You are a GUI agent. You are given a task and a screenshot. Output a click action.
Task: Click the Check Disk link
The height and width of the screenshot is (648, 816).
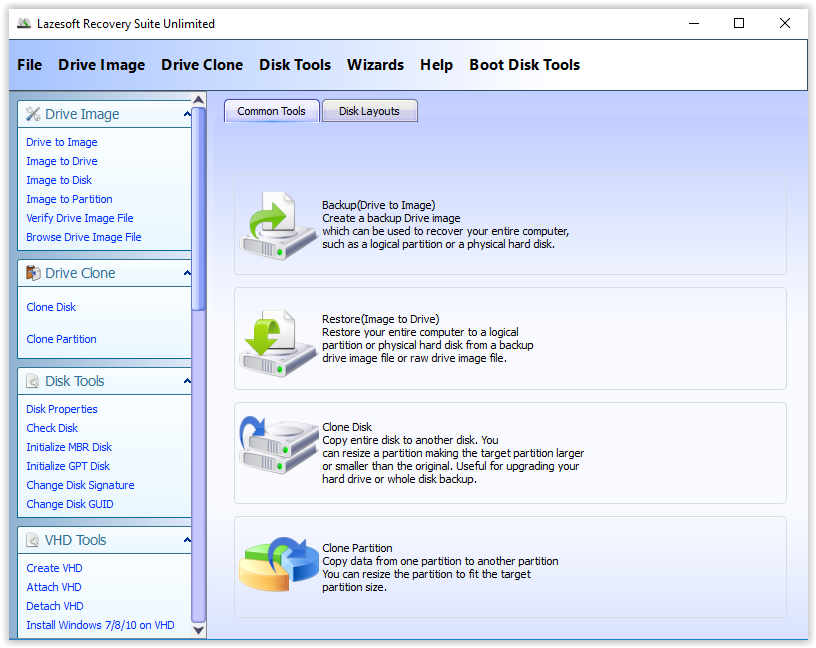52,428
